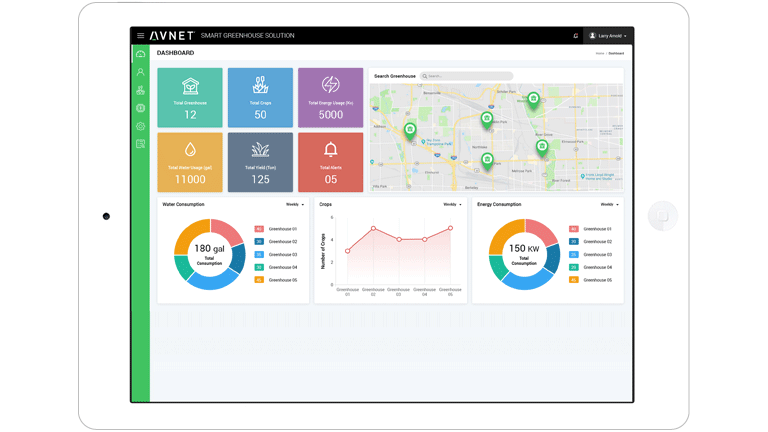This screenshot has width=768, height=432.
Task: Open the Total Alerts card
Action: coord(330,162)
